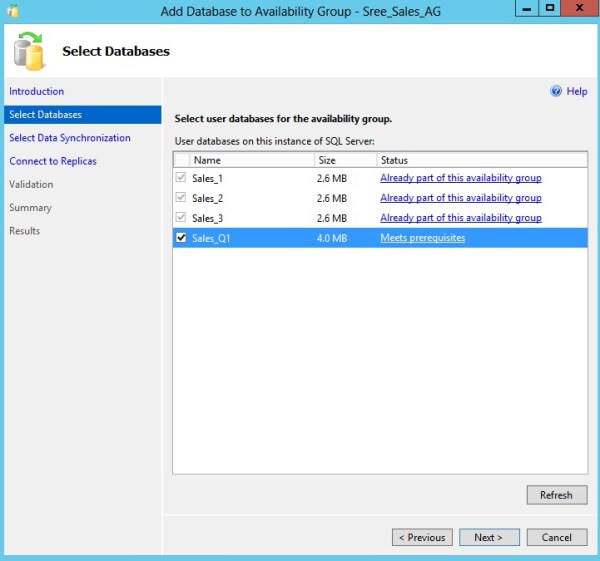Viewport: 600px width, 561px height.
Task: Open the Introduction wizard page
Action: point(37,92)
